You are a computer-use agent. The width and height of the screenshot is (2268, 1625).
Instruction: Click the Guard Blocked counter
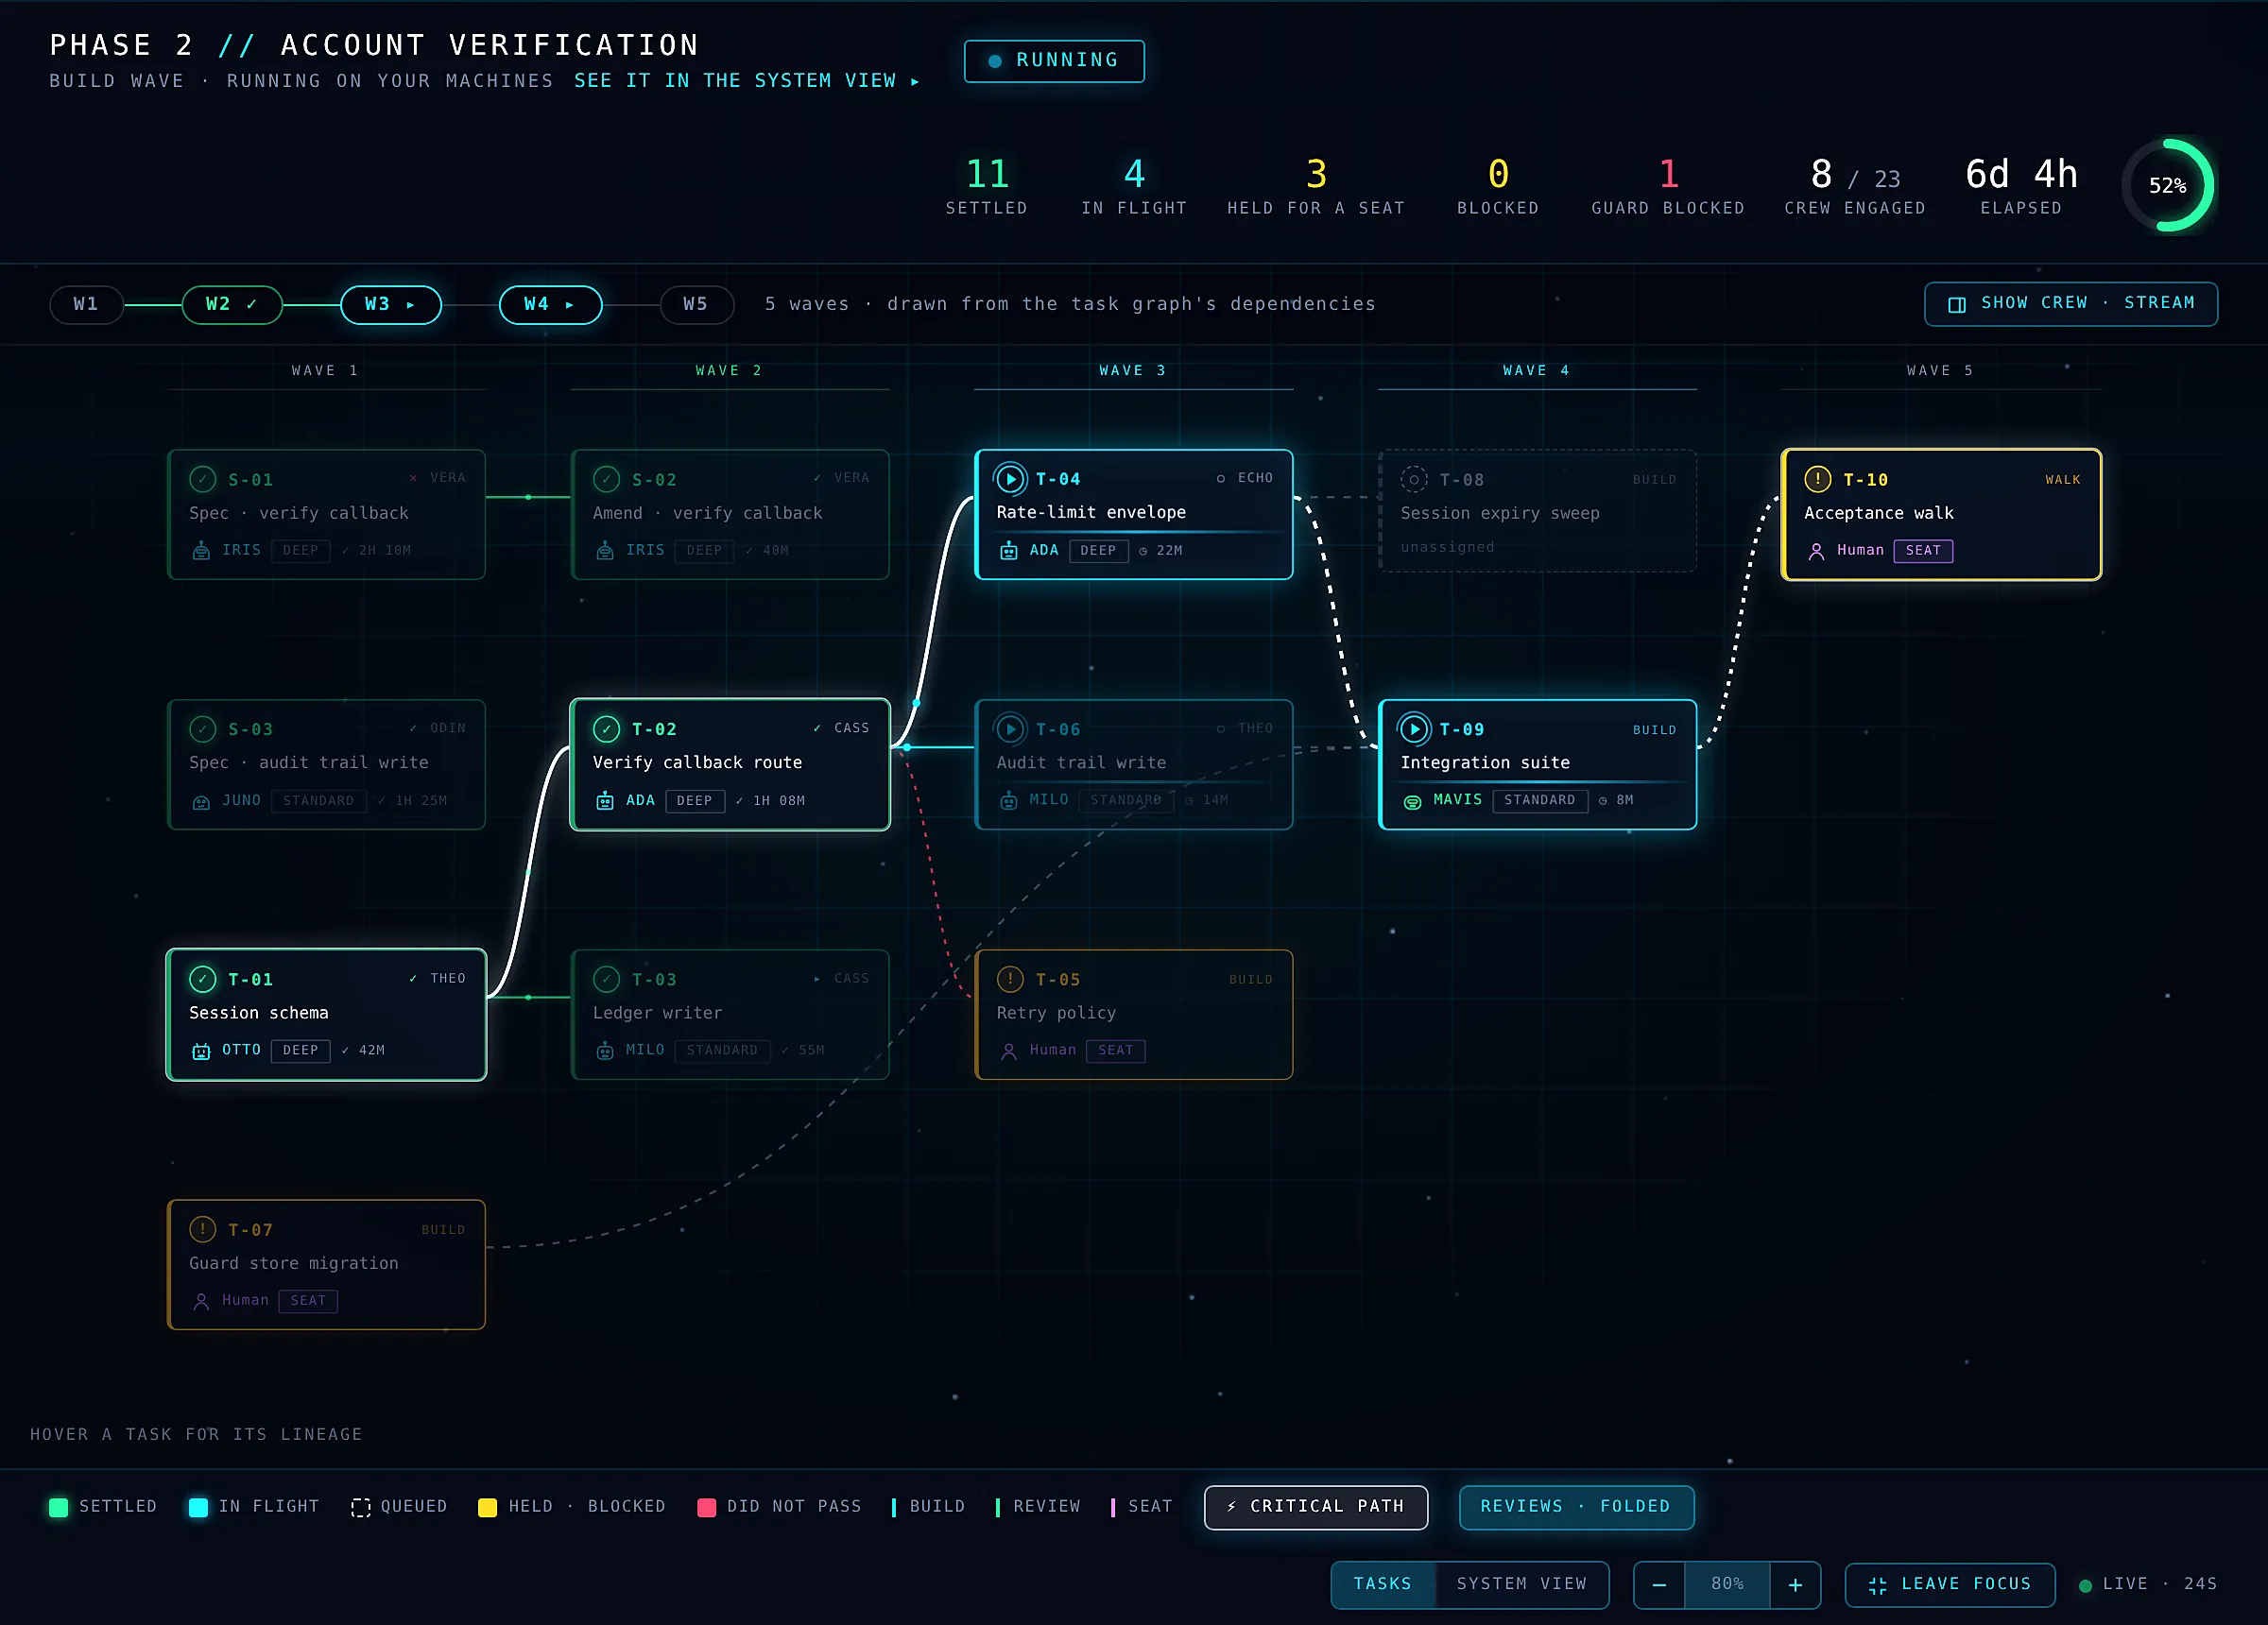click(1668, 187)
